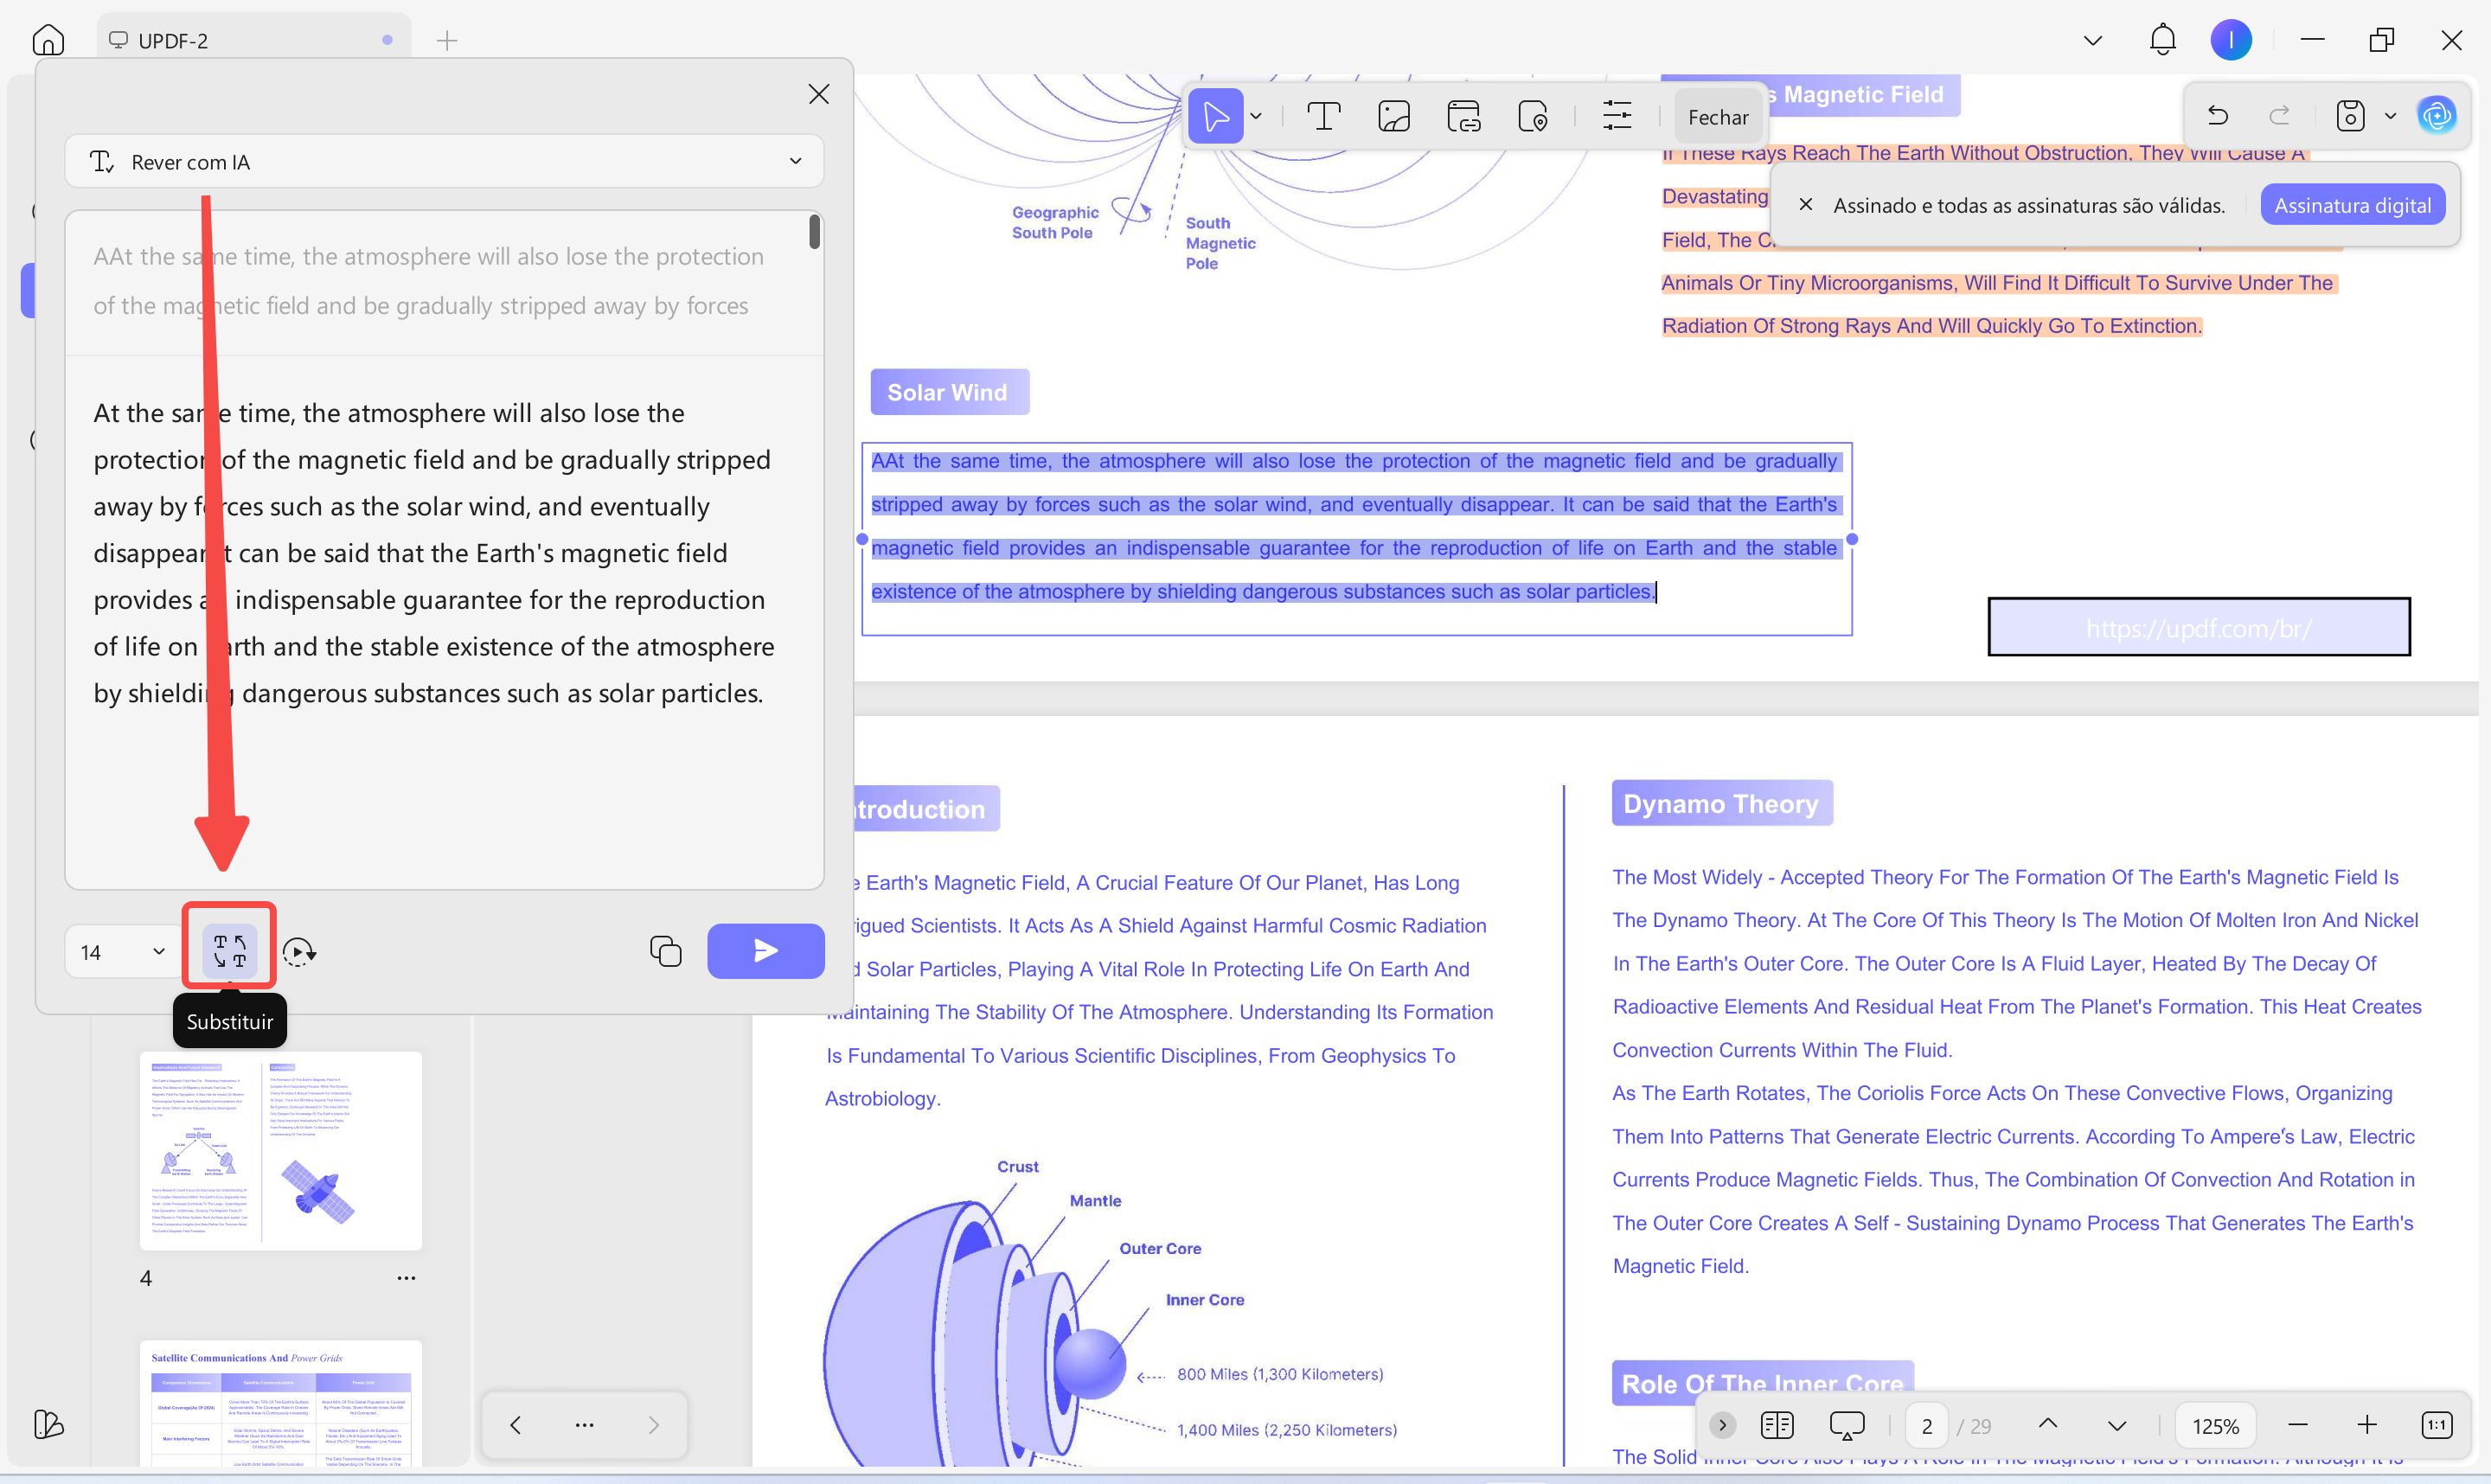2491x1484 pixels.
Task: Go to the previous page
Action: coord(2047,1424)
